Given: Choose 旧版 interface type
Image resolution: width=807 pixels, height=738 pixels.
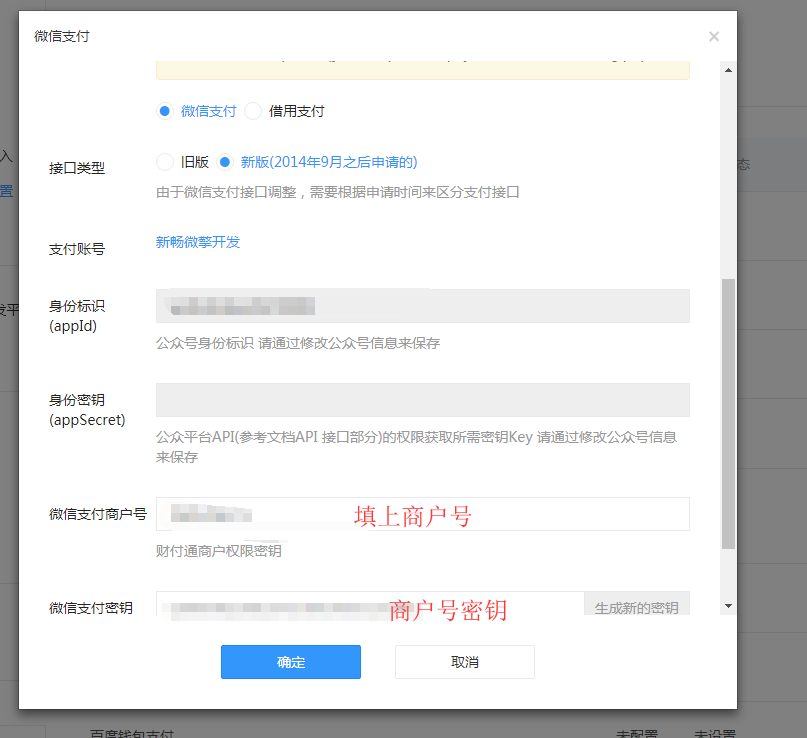Looking at the screenshot, I should pos(165,162).
